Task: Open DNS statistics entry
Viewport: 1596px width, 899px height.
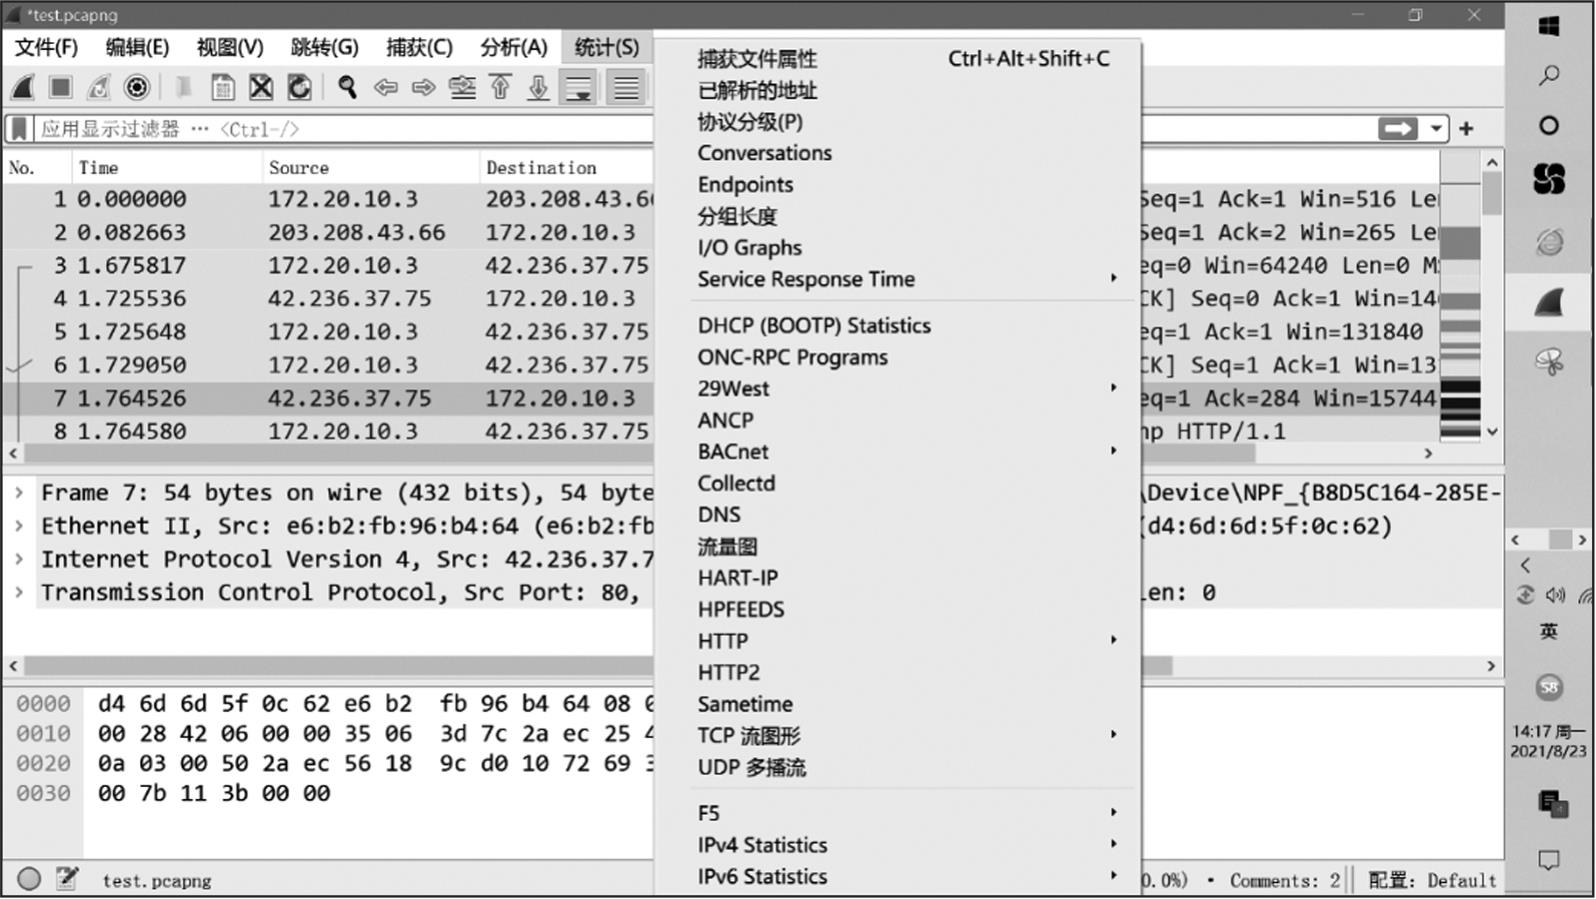Action: coord(897,515)
